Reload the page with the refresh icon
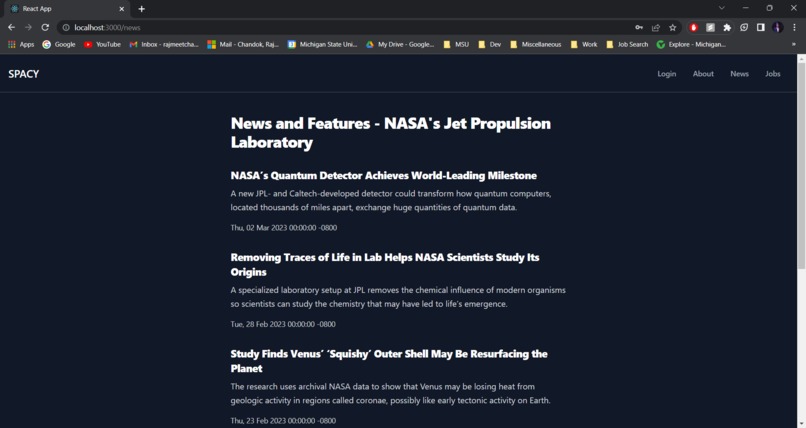Image resolution: width=806 pixels, height=428 pixels. click(x=45, y=27)
